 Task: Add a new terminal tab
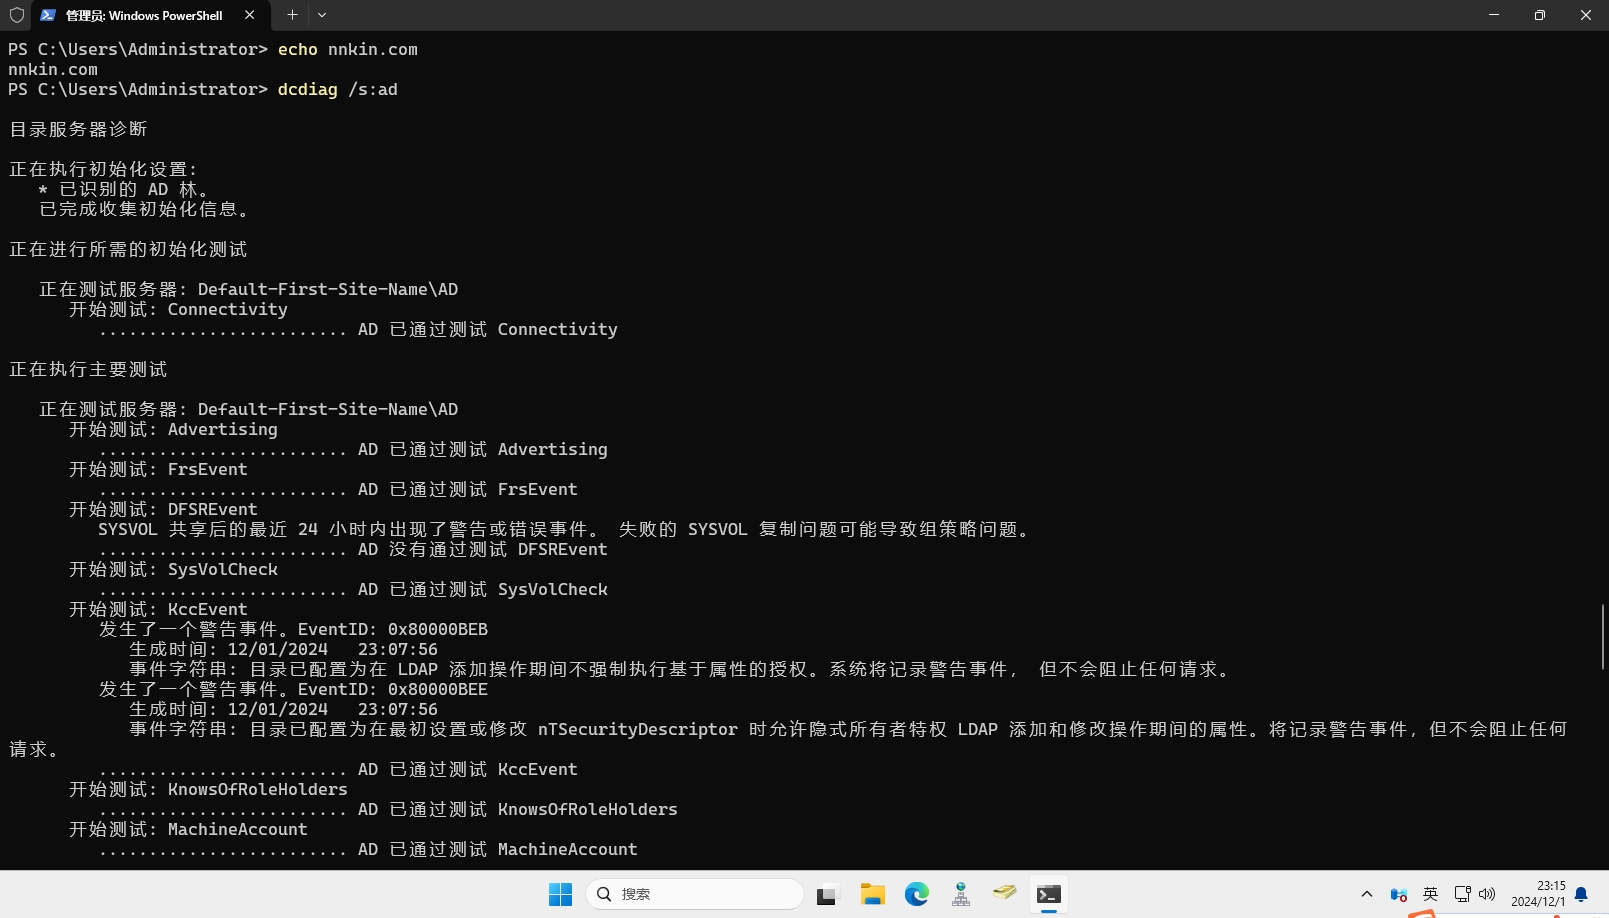[x=292, y=15]
